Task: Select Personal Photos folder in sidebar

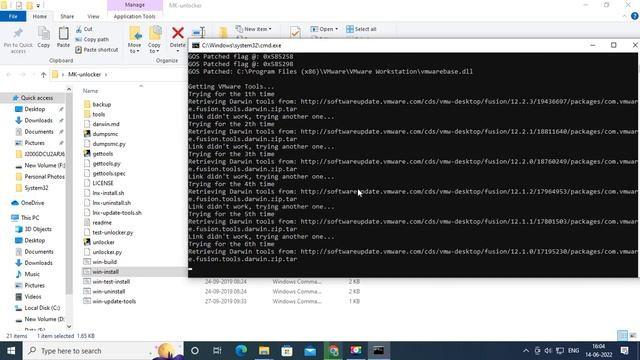Action: pyautogui.click(x=44, y=176)
